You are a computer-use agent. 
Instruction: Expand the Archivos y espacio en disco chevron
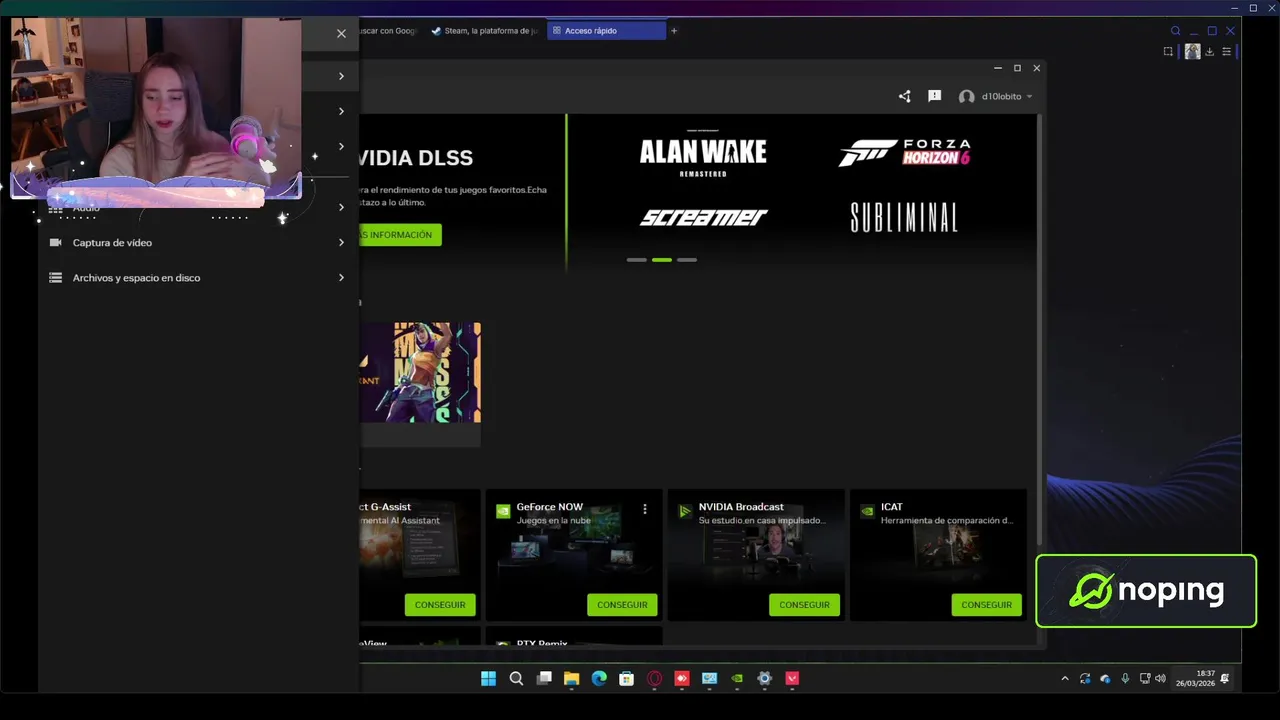coord(341,278)
